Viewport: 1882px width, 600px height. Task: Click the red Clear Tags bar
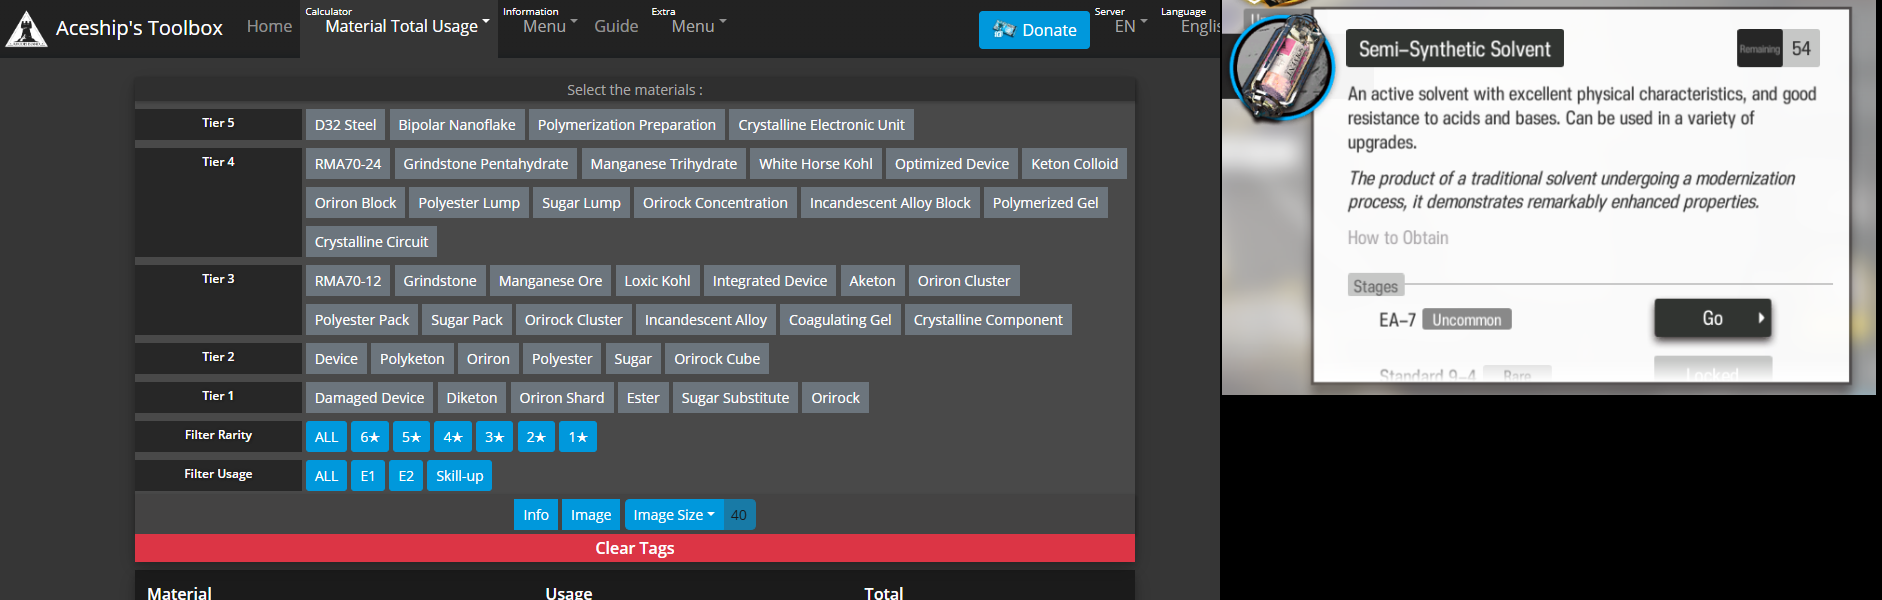[x=635, y=548]
